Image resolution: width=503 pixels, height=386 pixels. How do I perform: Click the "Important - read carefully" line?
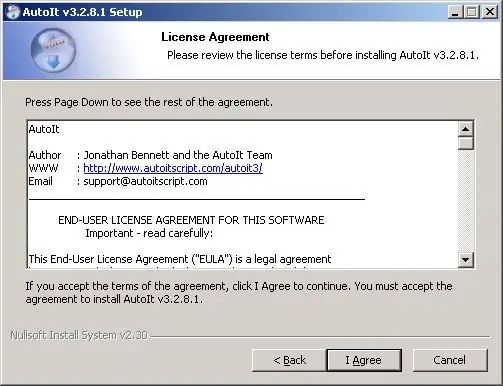[x=149, y=233]
